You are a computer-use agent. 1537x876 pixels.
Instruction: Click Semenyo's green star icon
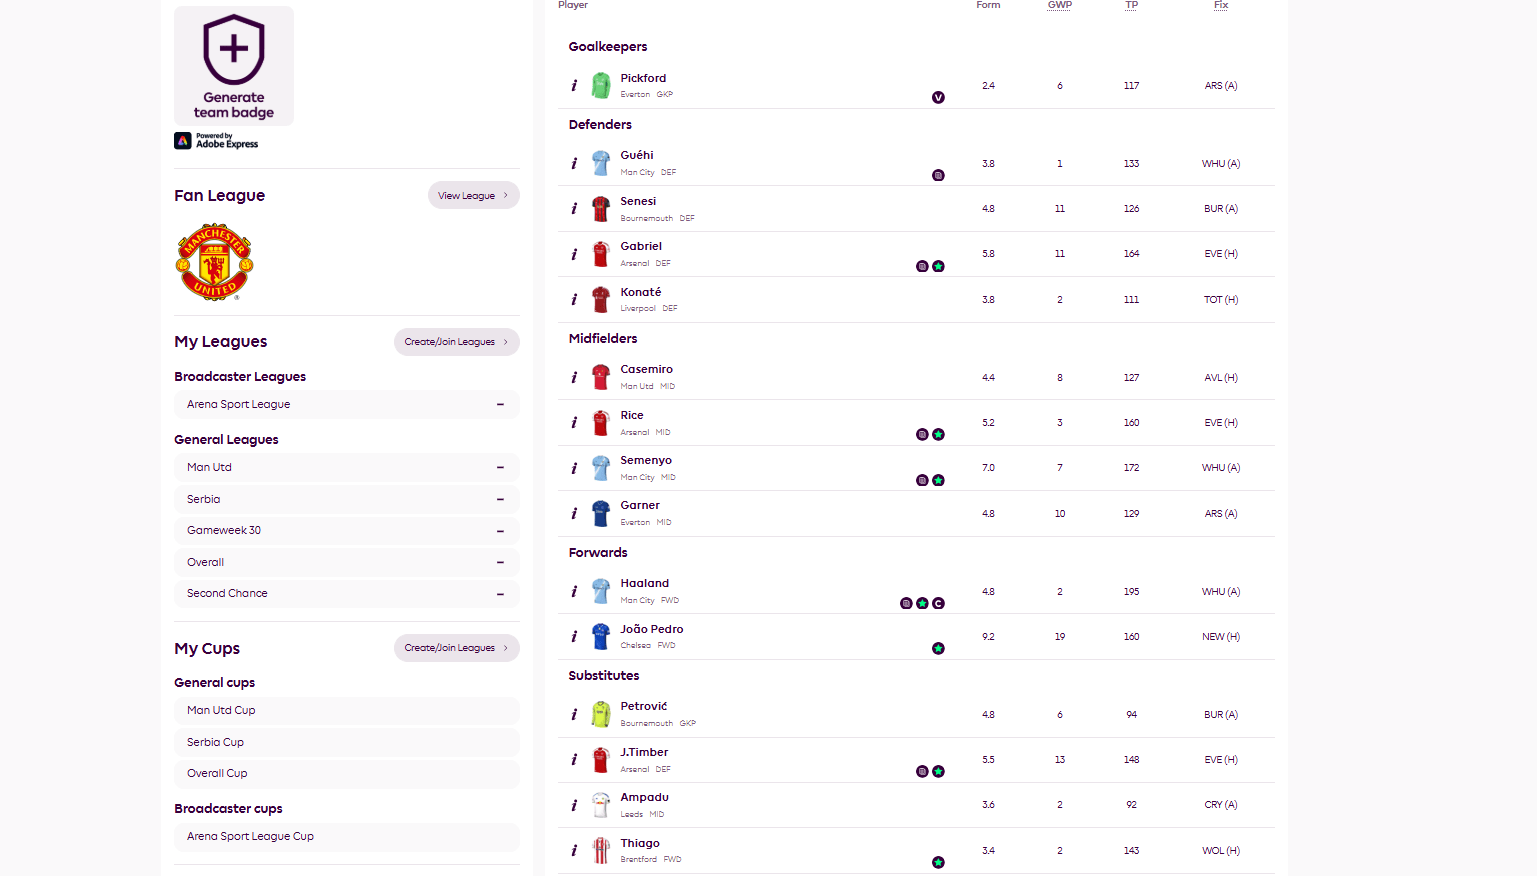tap(938, 480)
